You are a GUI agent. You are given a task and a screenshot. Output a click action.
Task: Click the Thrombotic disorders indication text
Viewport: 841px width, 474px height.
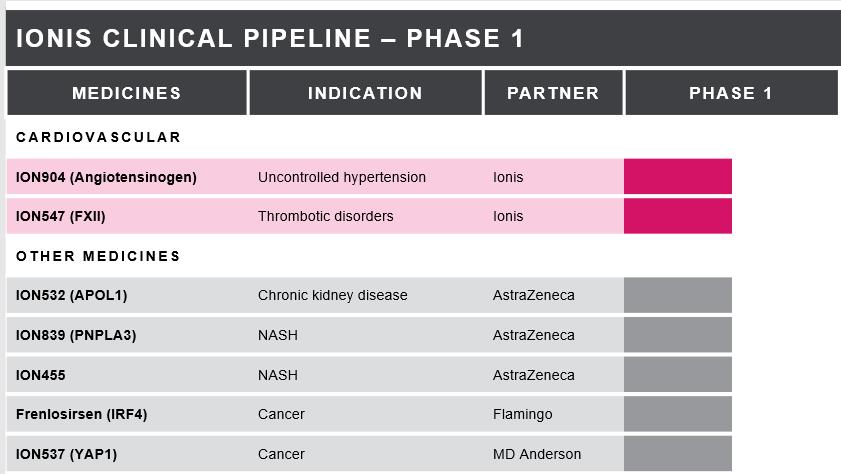(x=326, y=216)
